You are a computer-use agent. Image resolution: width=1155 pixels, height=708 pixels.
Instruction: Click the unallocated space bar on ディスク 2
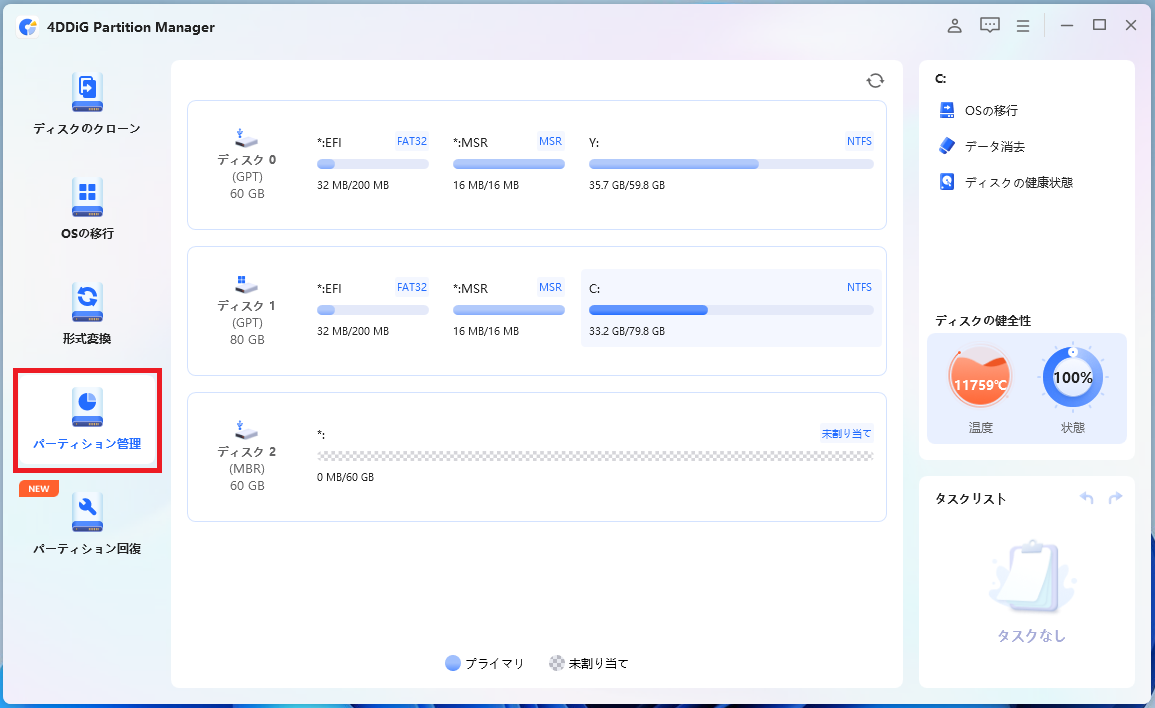(595, 456)
